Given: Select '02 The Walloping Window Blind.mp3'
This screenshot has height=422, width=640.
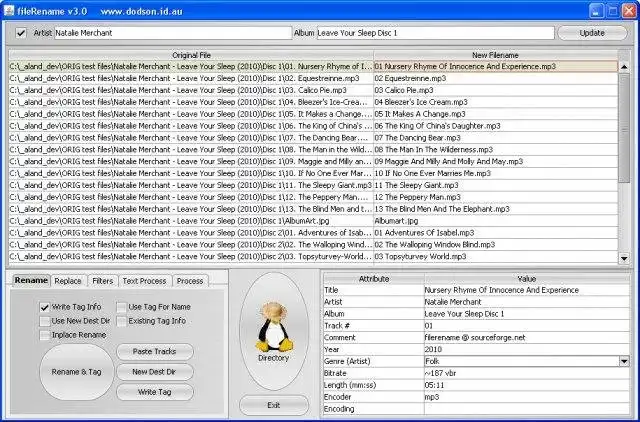Looking at the screenshot, I should click(x=496, y=244).
